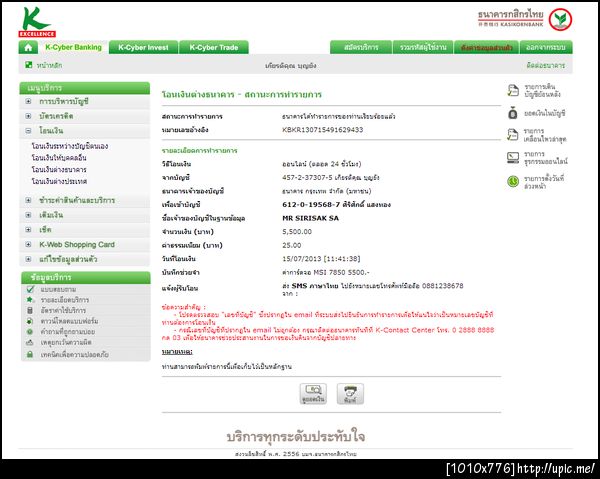Open the รายการธุรกรรมออนไลน์ computer icon
This screenshot has width=600, height=479.
(x=513, y=157)
